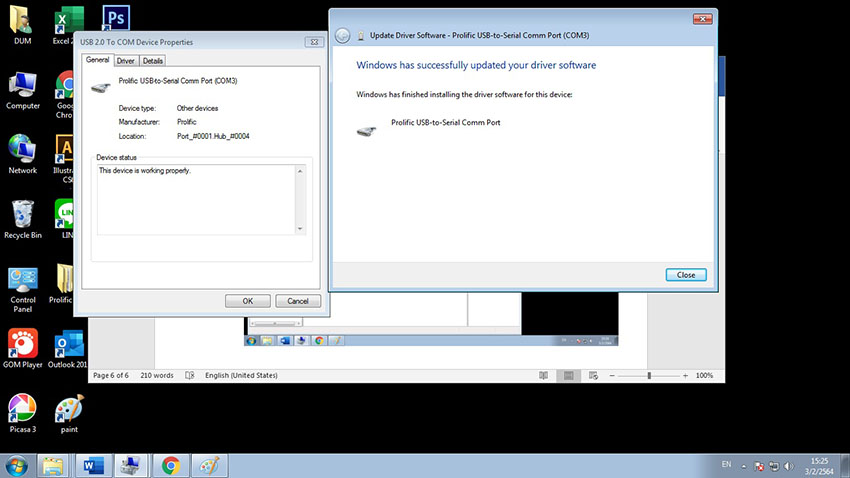Click 'English (United States)' language in Word
Viewport: 850px width, 478px height.
tap(241, 375)
